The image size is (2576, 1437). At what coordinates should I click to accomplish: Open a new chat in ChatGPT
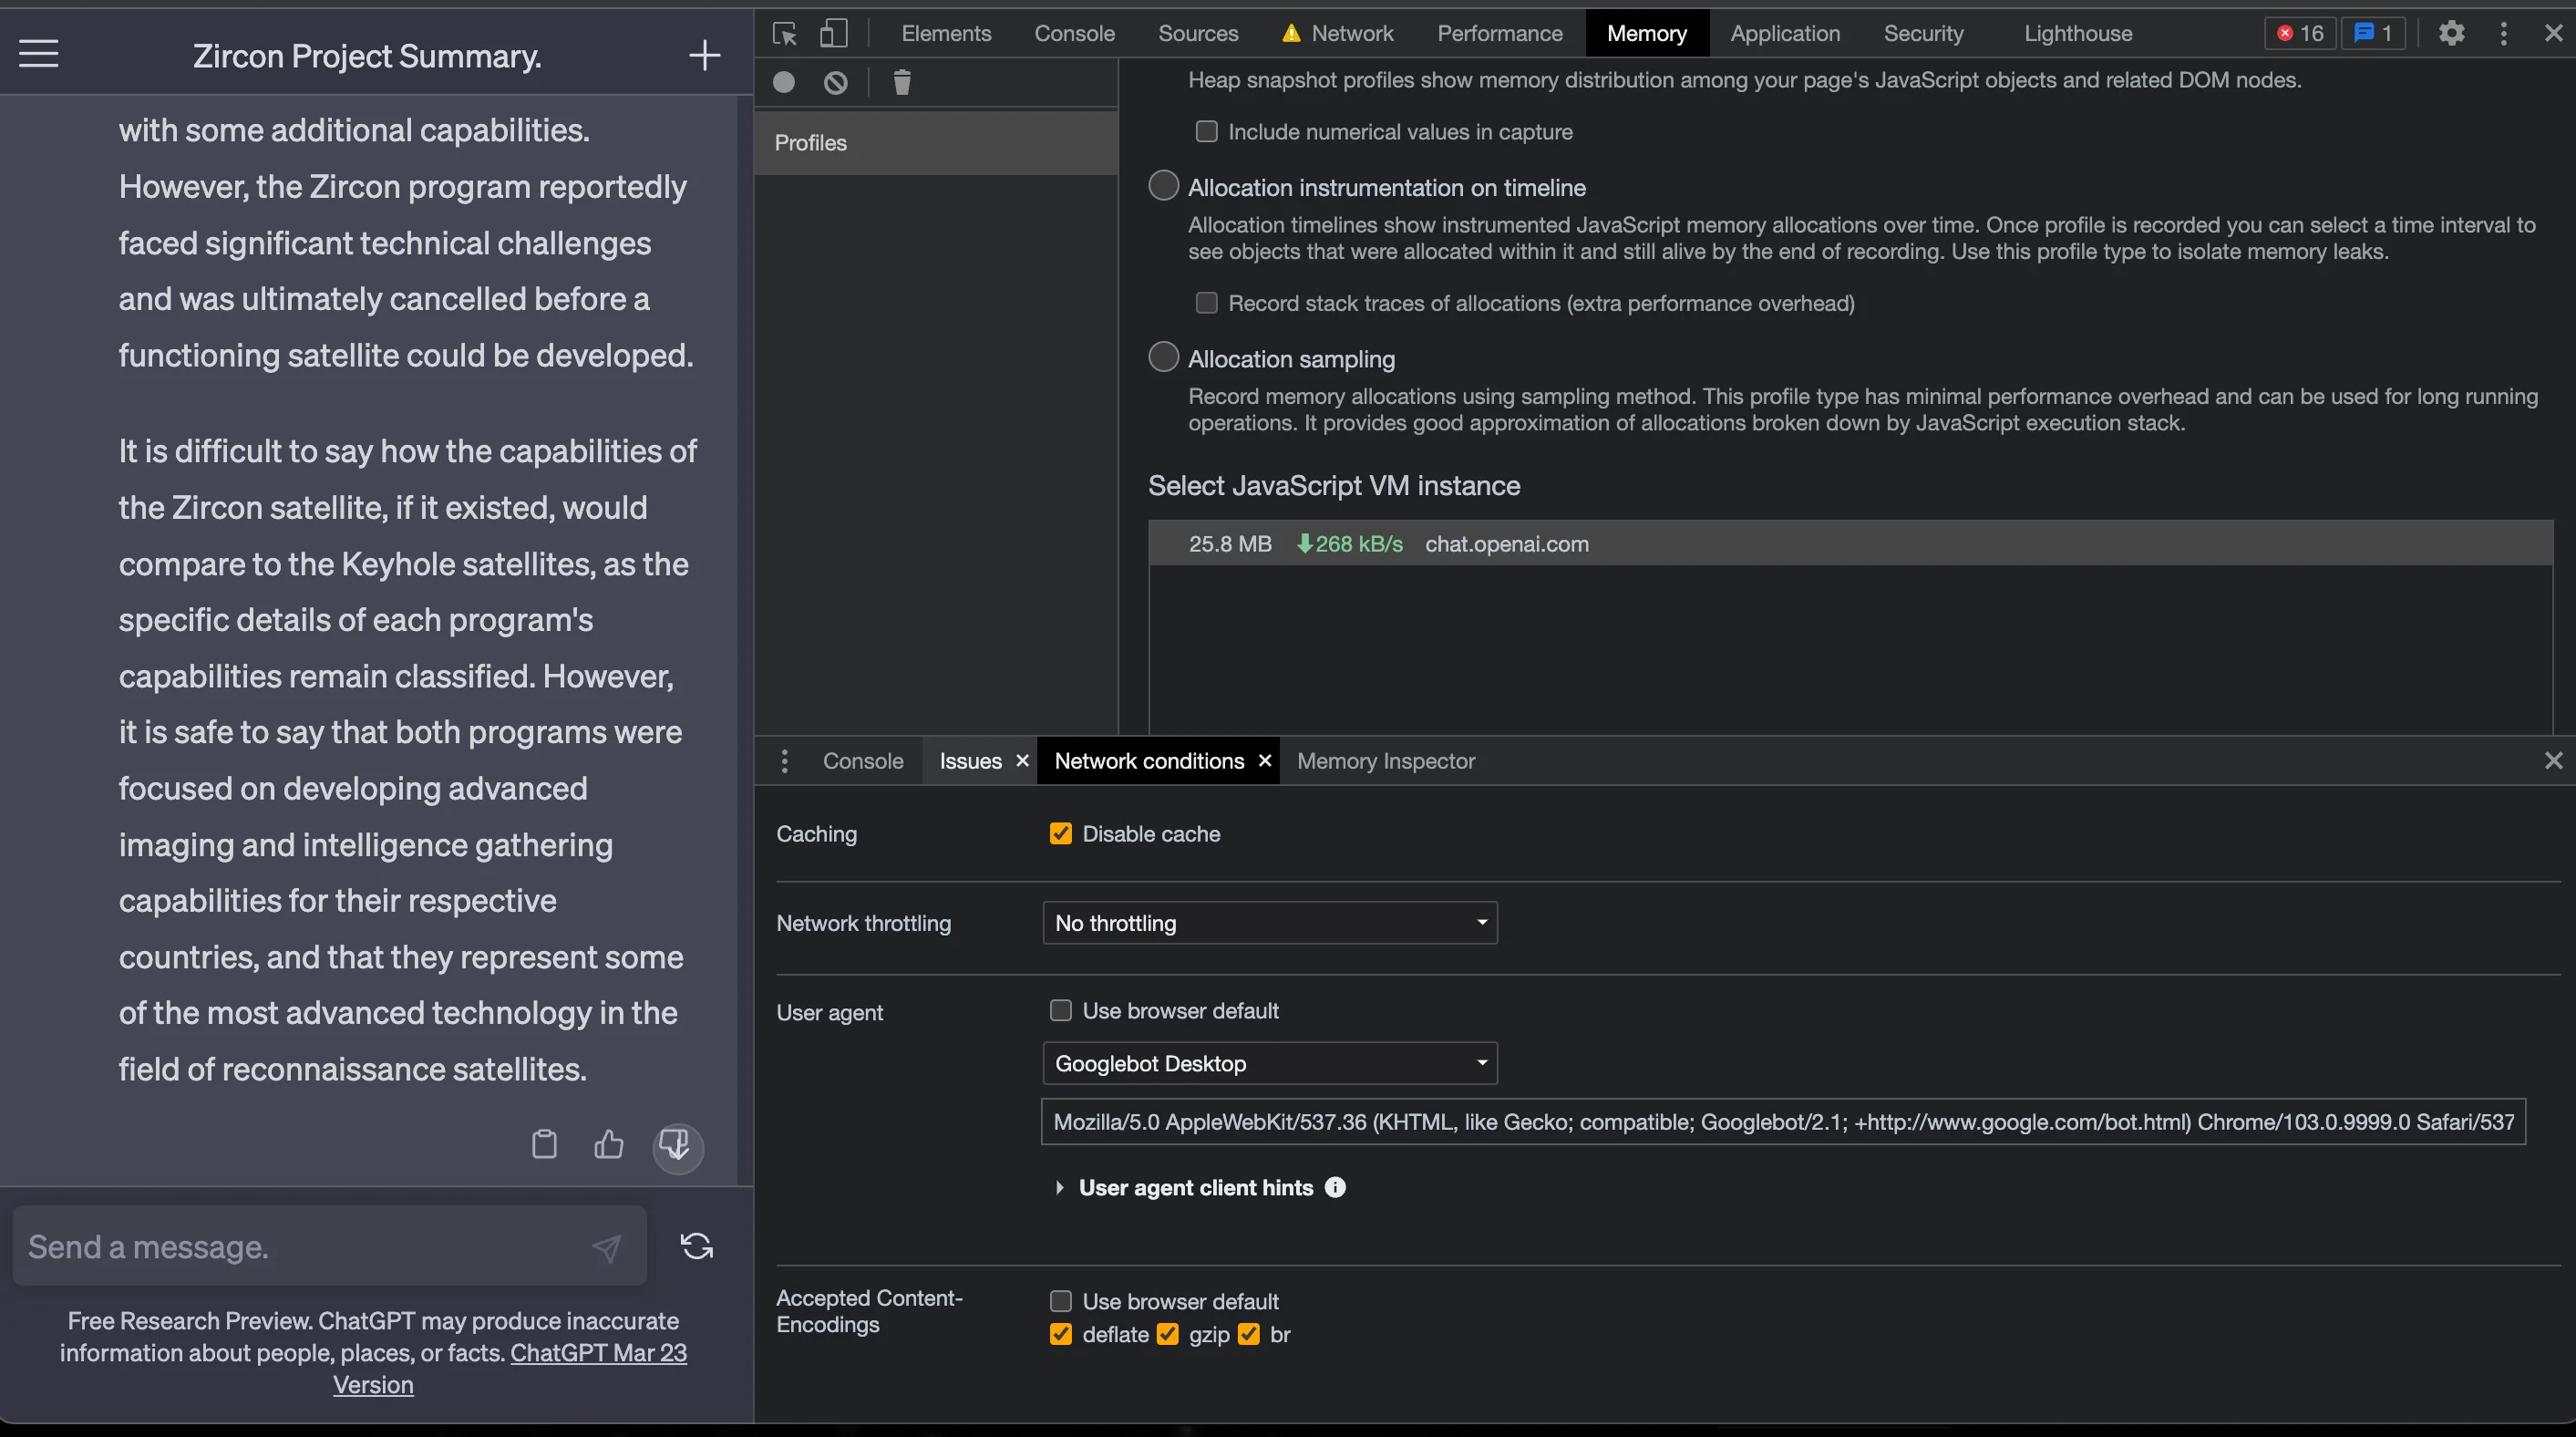pyautogui.click(x=704, y=55)
